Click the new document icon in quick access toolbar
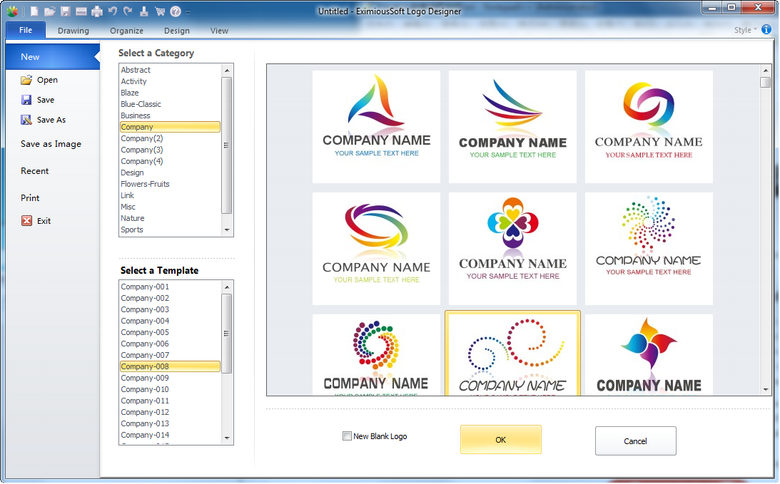780x484 pixels. coord(33,11)
